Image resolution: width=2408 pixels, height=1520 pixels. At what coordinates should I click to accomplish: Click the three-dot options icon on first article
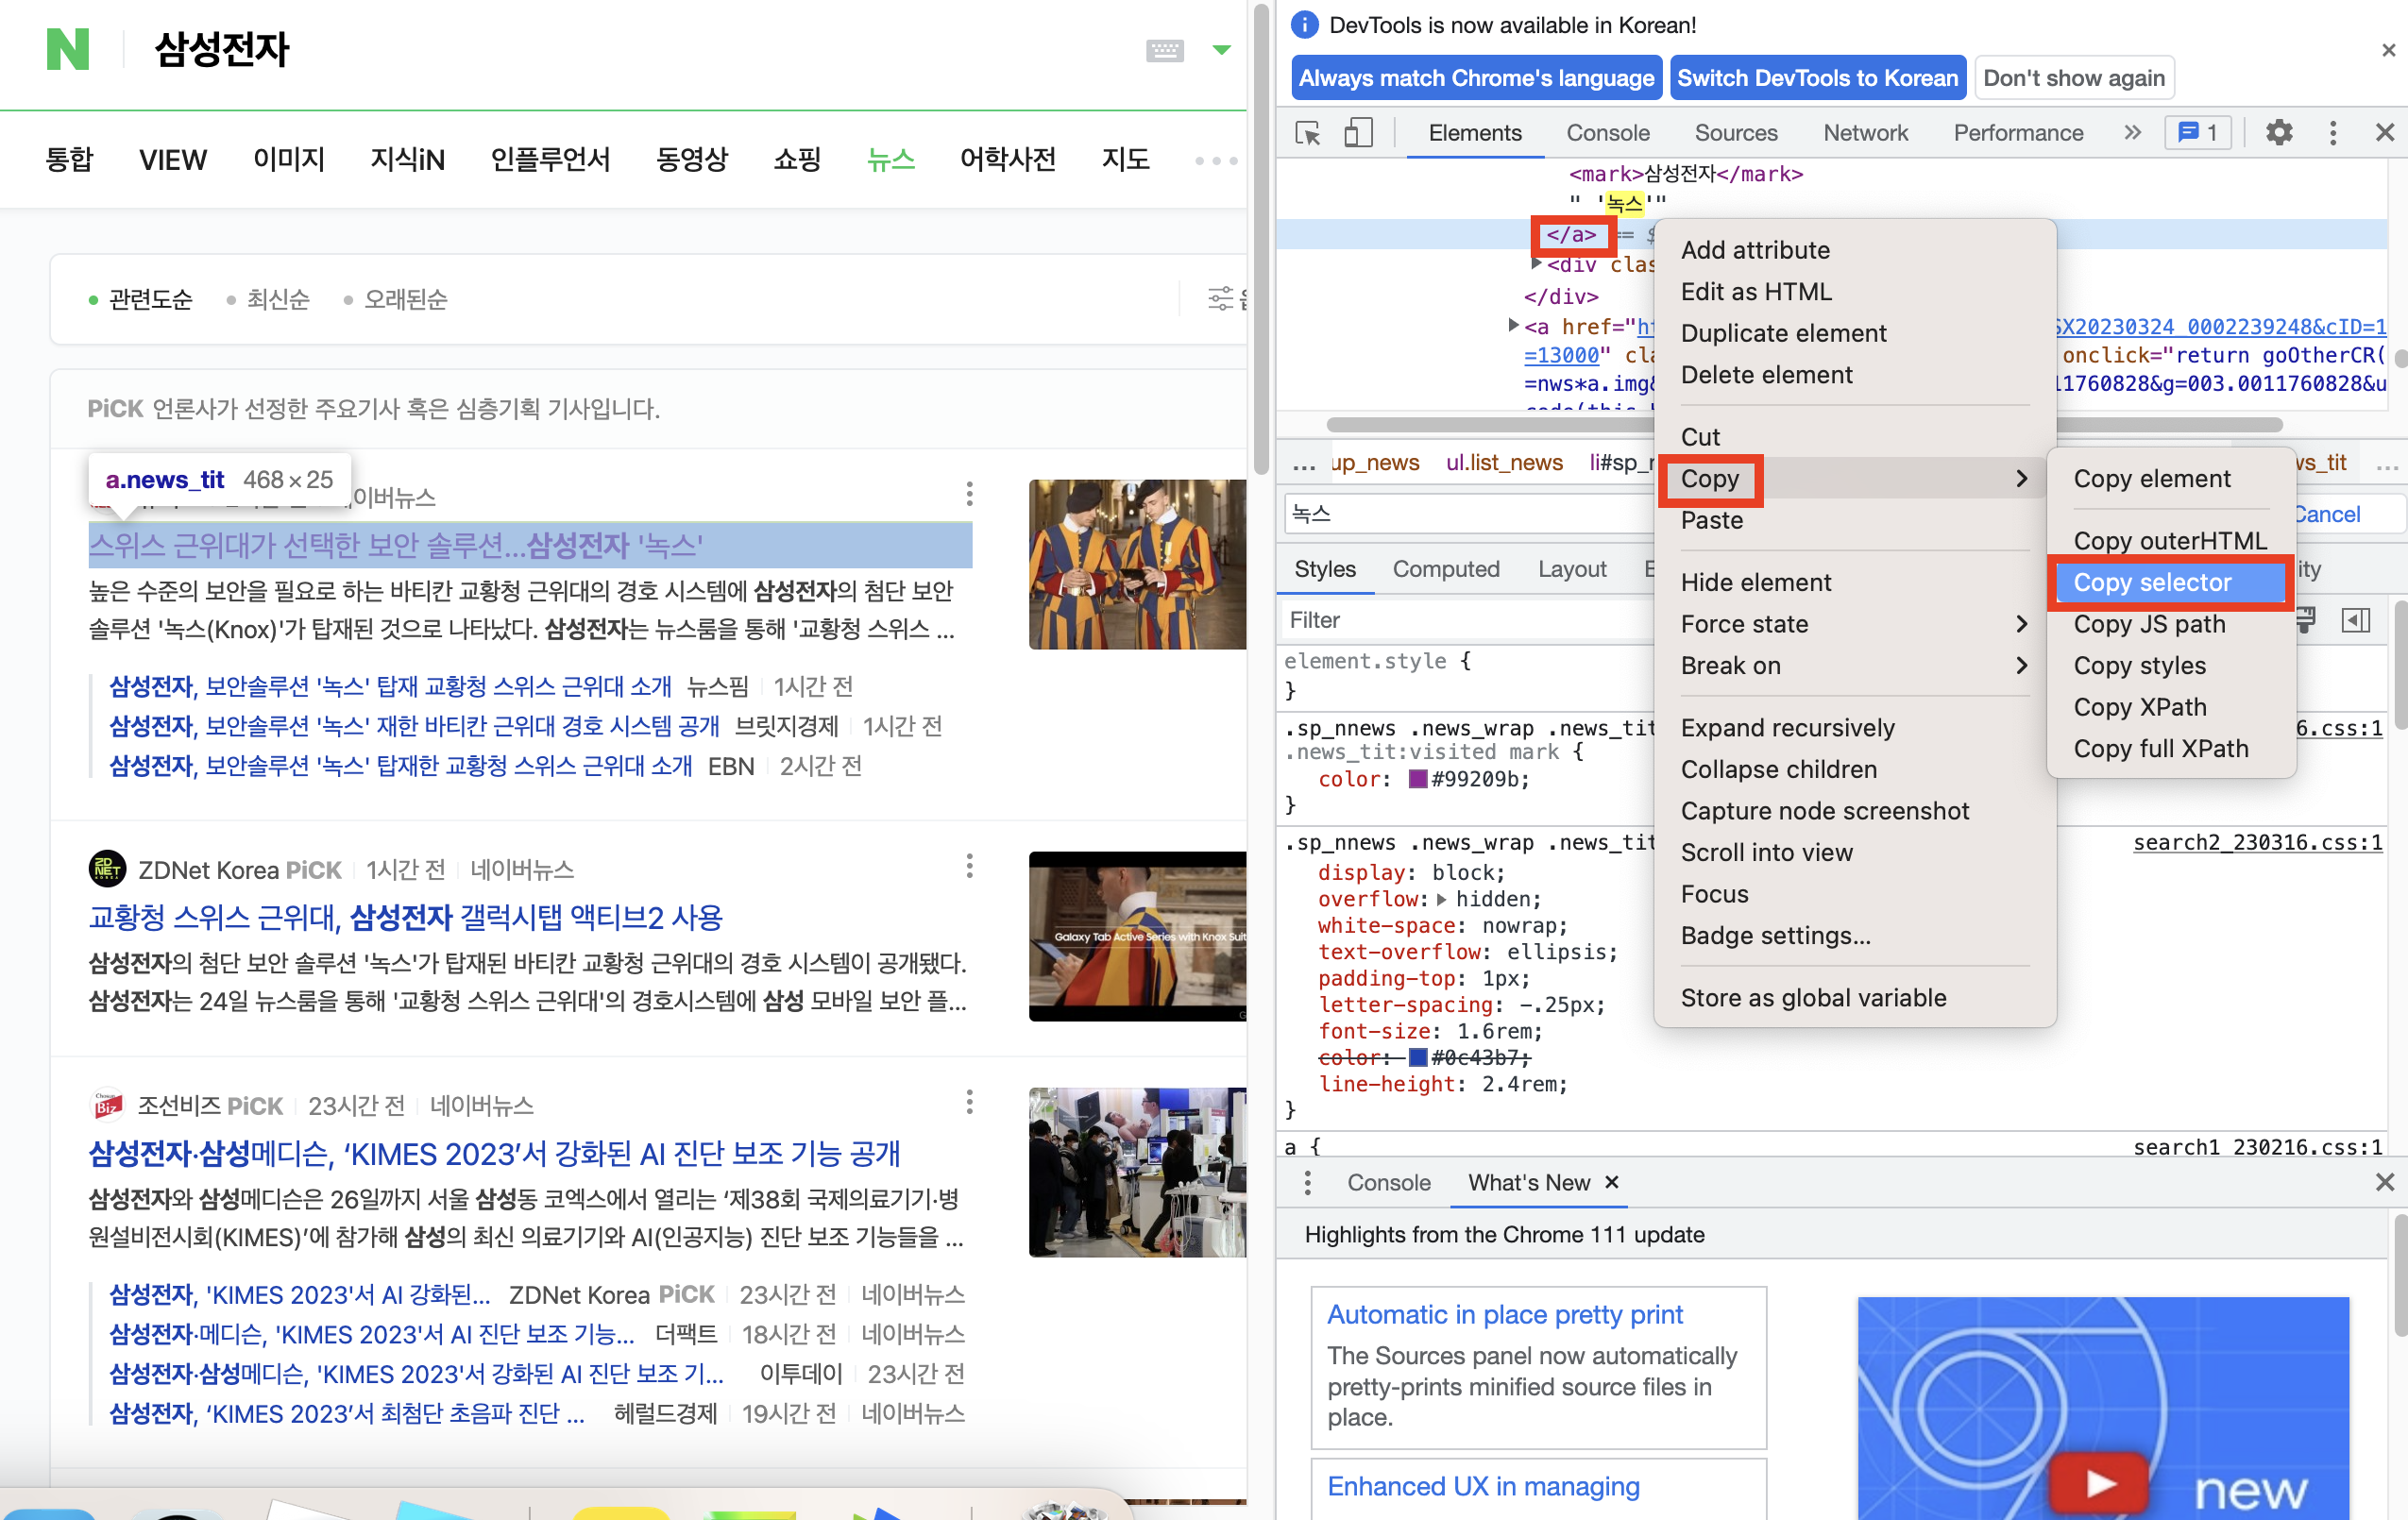point(968,493)
